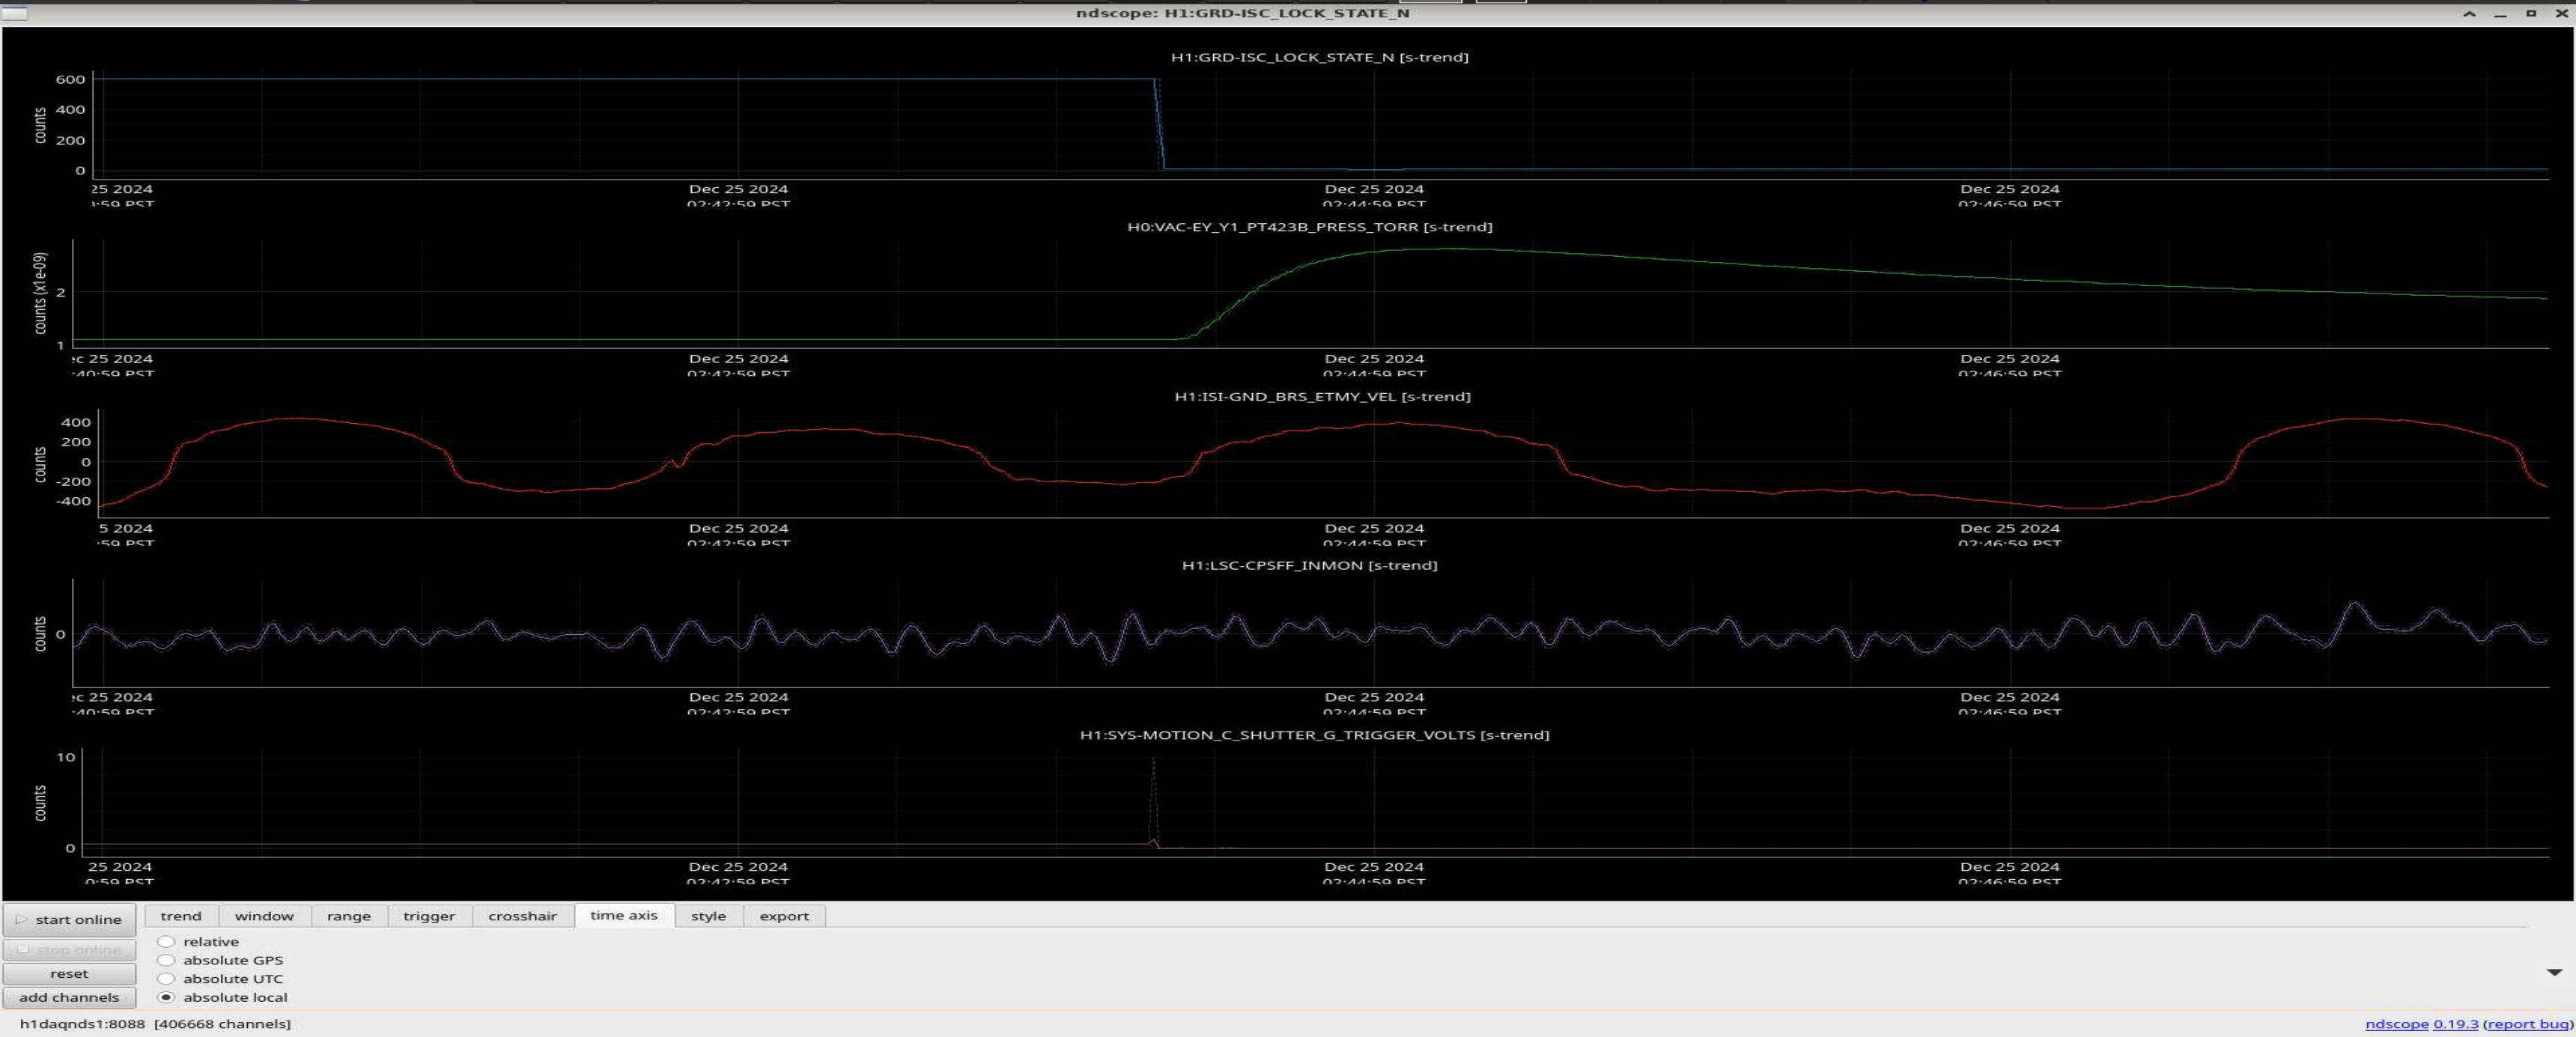Click the reset button
The height and width of the screenshot is (1037, 2576).
click(x=69, y=973)
